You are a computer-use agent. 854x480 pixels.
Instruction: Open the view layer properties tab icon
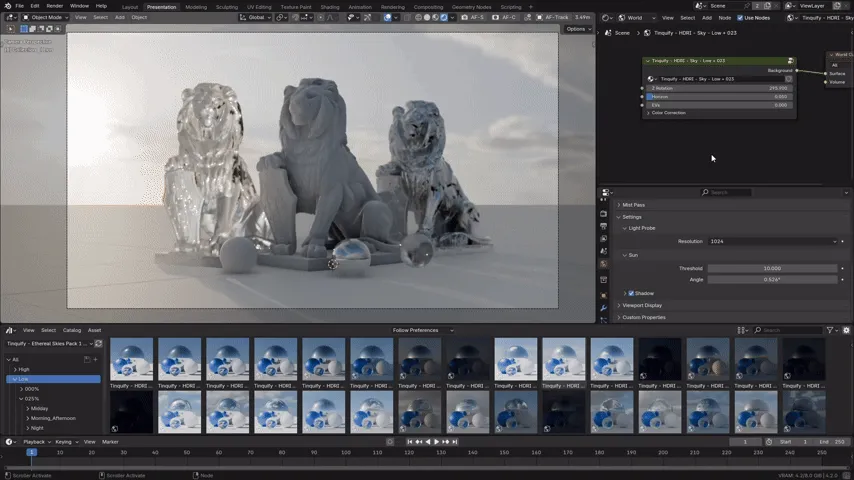(603, 239)
